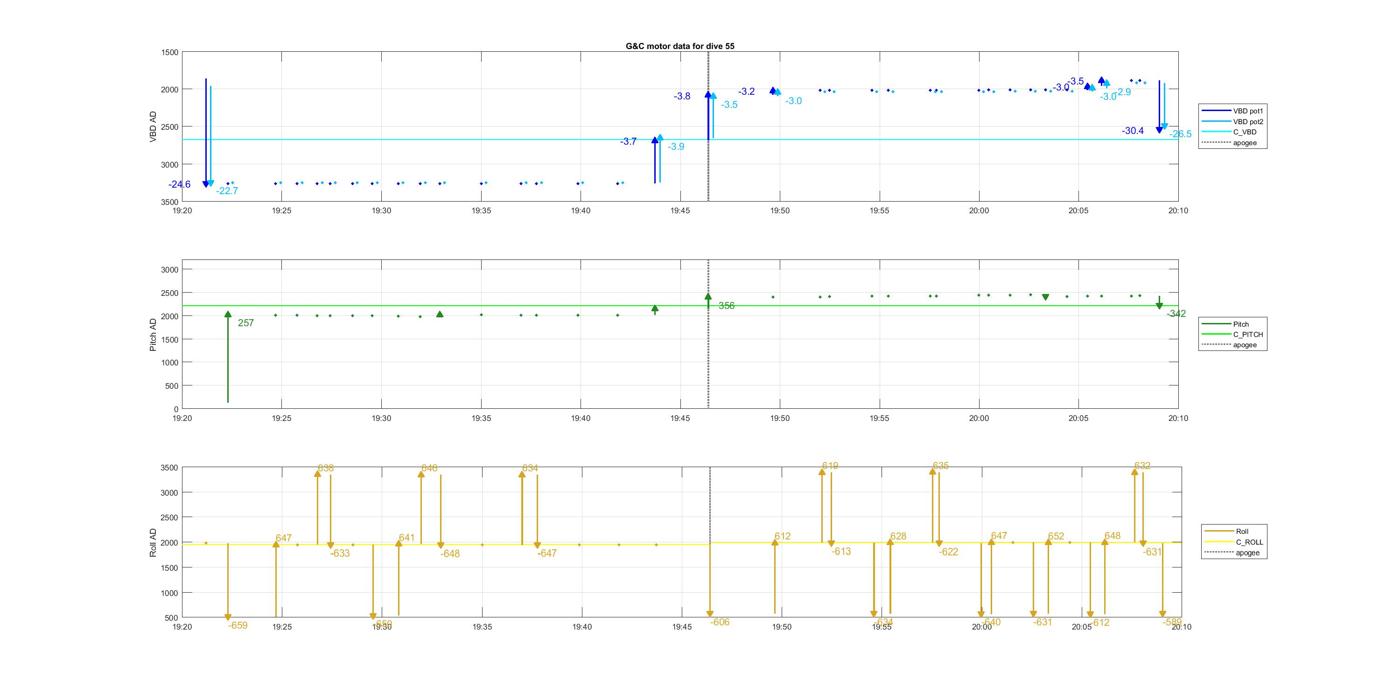Click the -3.7 data label in VBD plot
Screen dimensions: 1400x693
coord(628,142)
